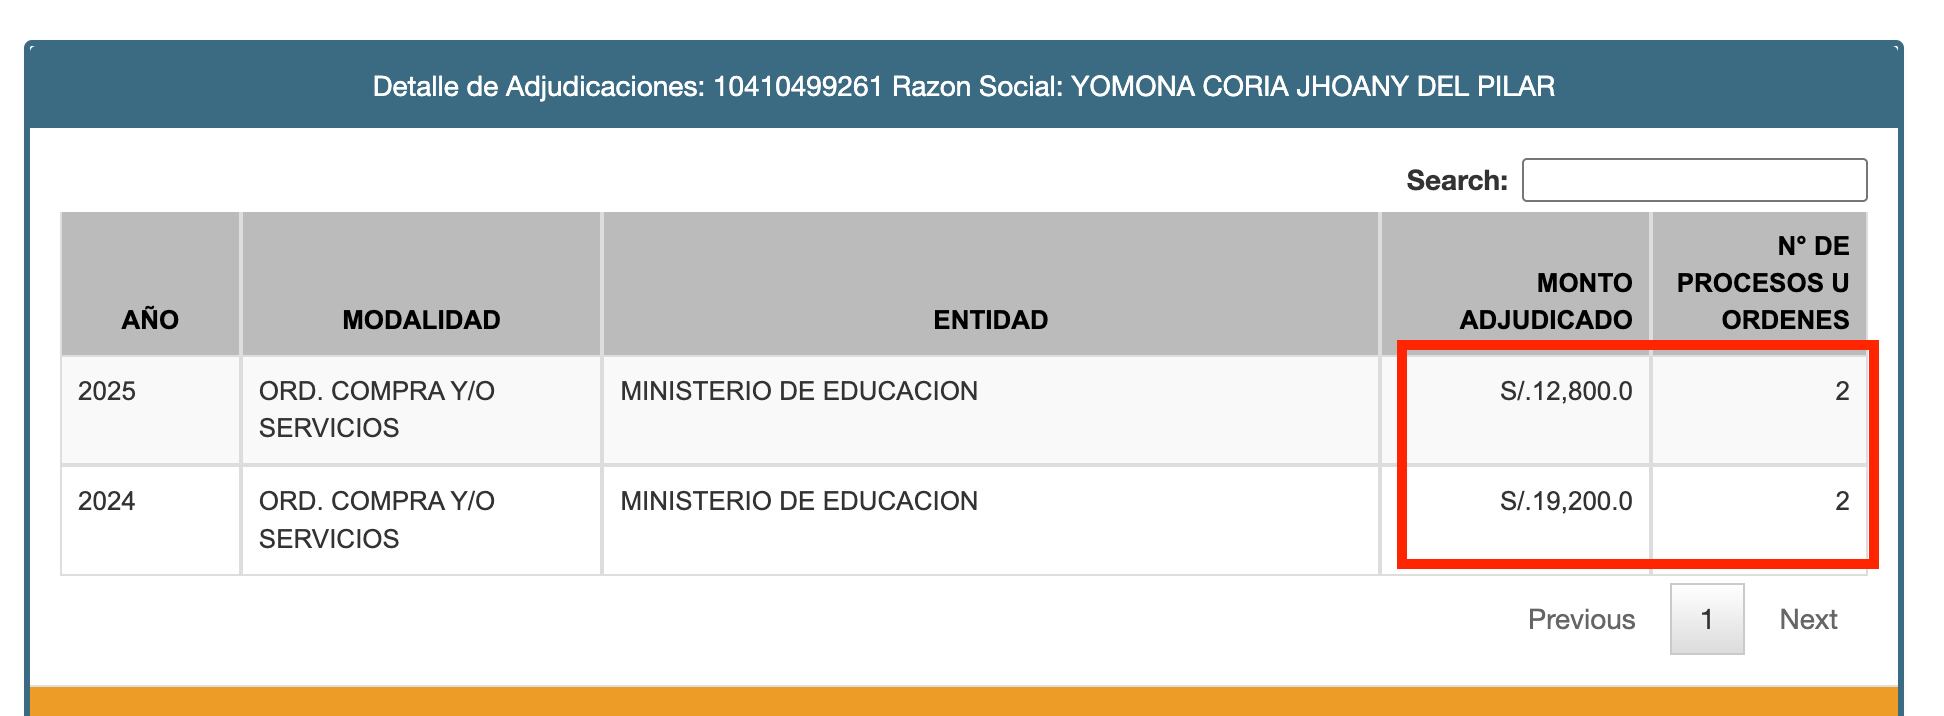Sort by N° DE PROCESOS U ORDENES header

(x=1762, y=283)
